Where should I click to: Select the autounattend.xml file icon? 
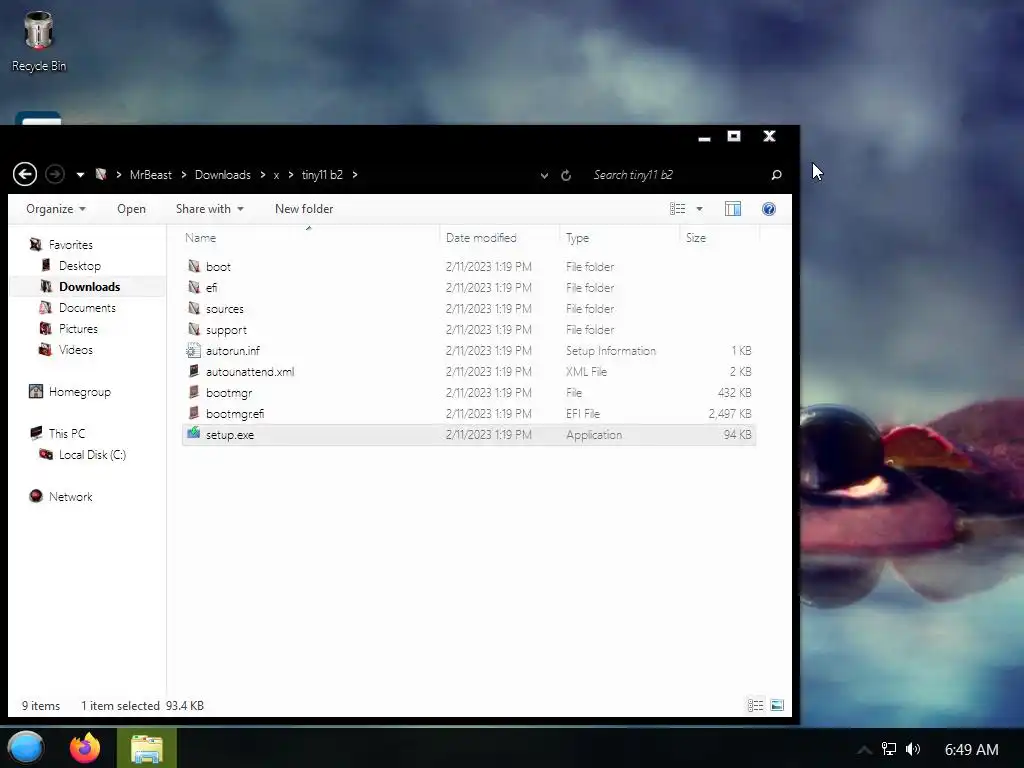click(x=194, y=371)
